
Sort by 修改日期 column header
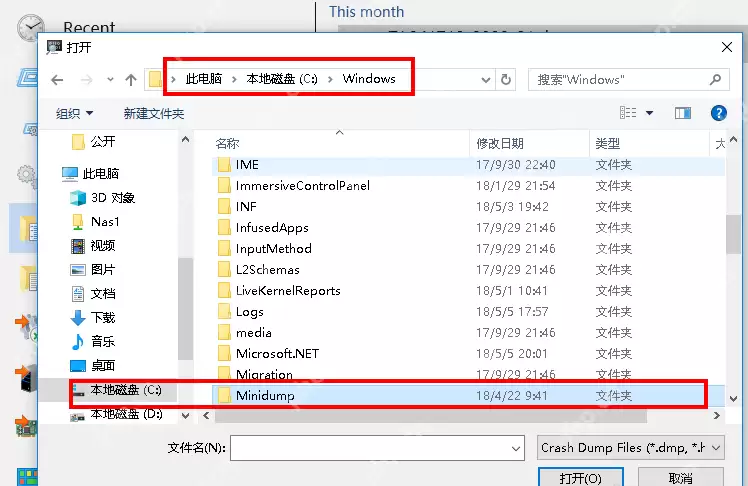pos(500,143)
